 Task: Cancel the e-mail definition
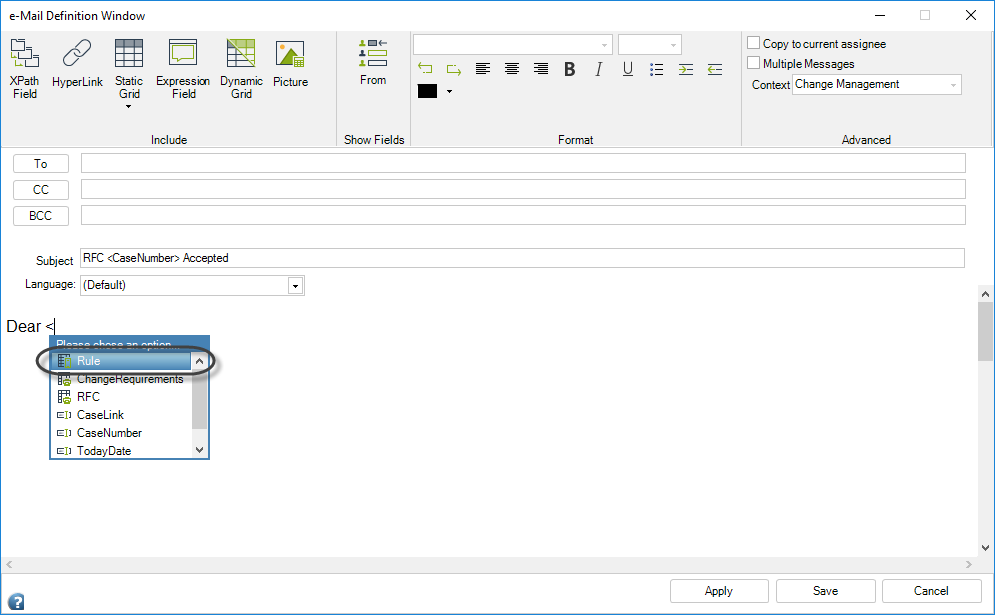coord(931,591)
